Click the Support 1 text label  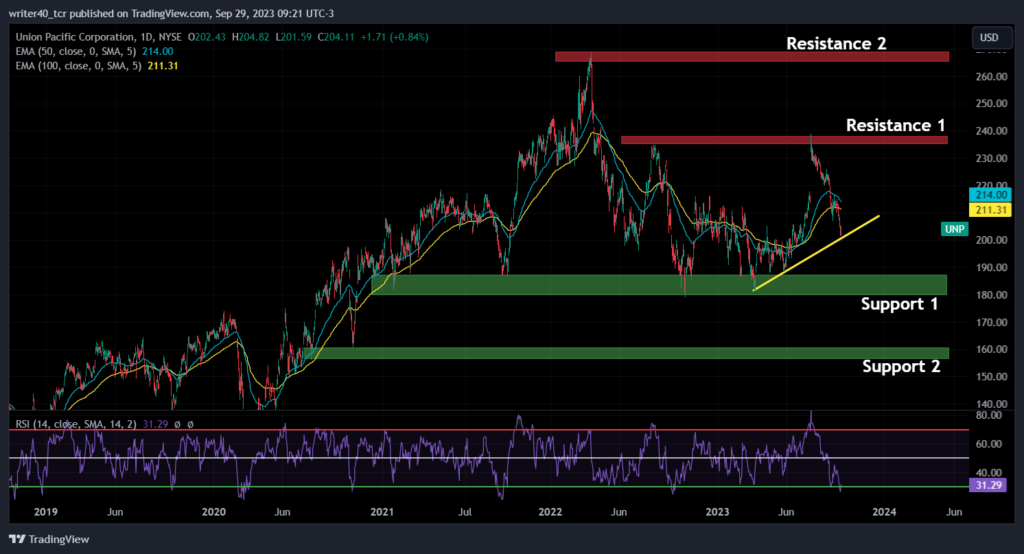pyautogui.click(x=899, y=304)
